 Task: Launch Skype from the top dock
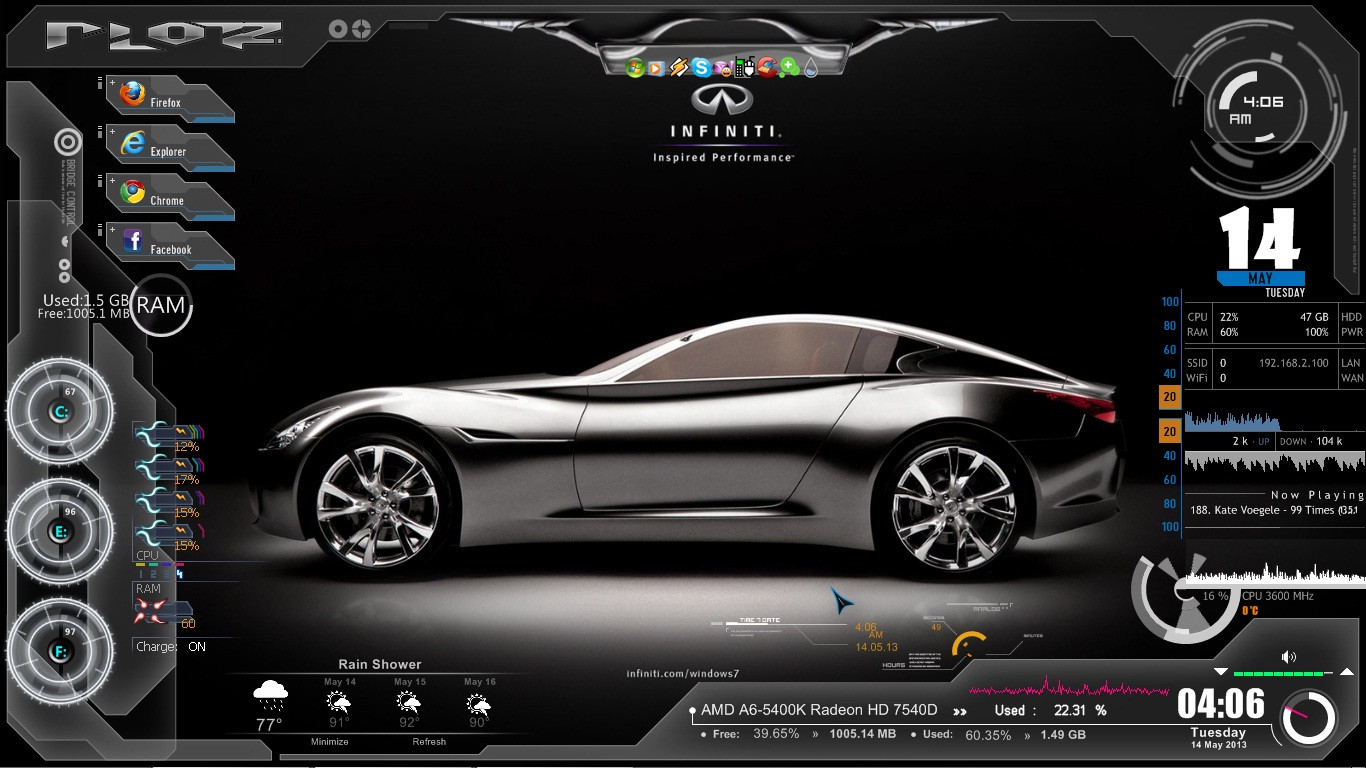coord(701,68)
